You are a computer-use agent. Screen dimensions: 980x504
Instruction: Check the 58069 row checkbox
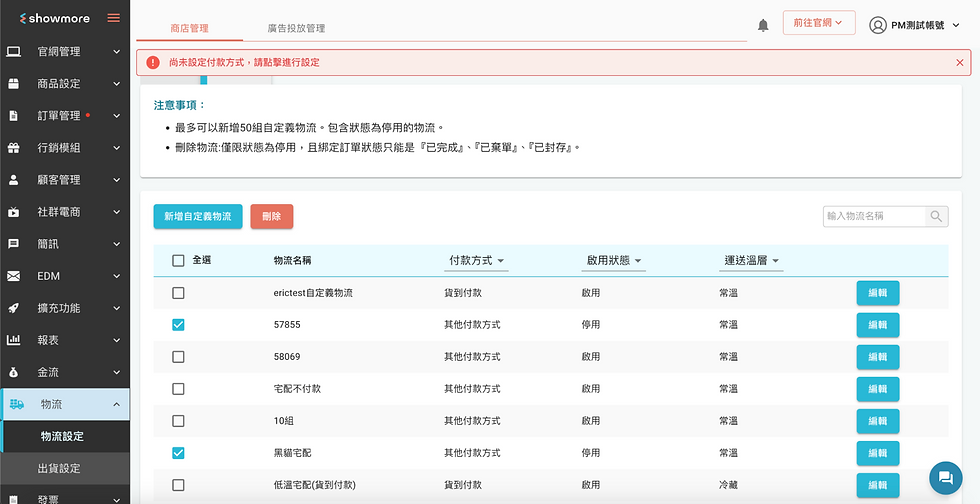pyautogui.click(x=178, y=357)
